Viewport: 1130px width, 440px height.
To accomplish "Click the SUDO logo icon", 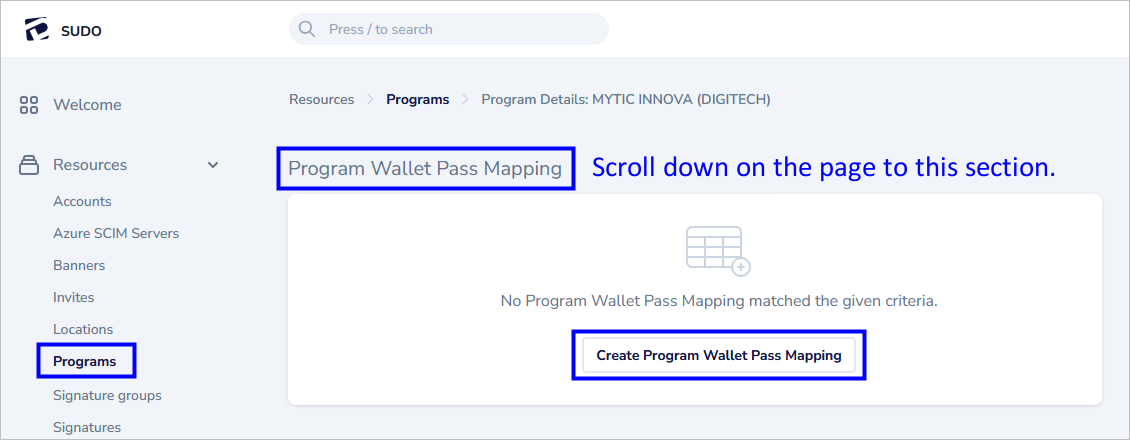I will pos(37,30).
